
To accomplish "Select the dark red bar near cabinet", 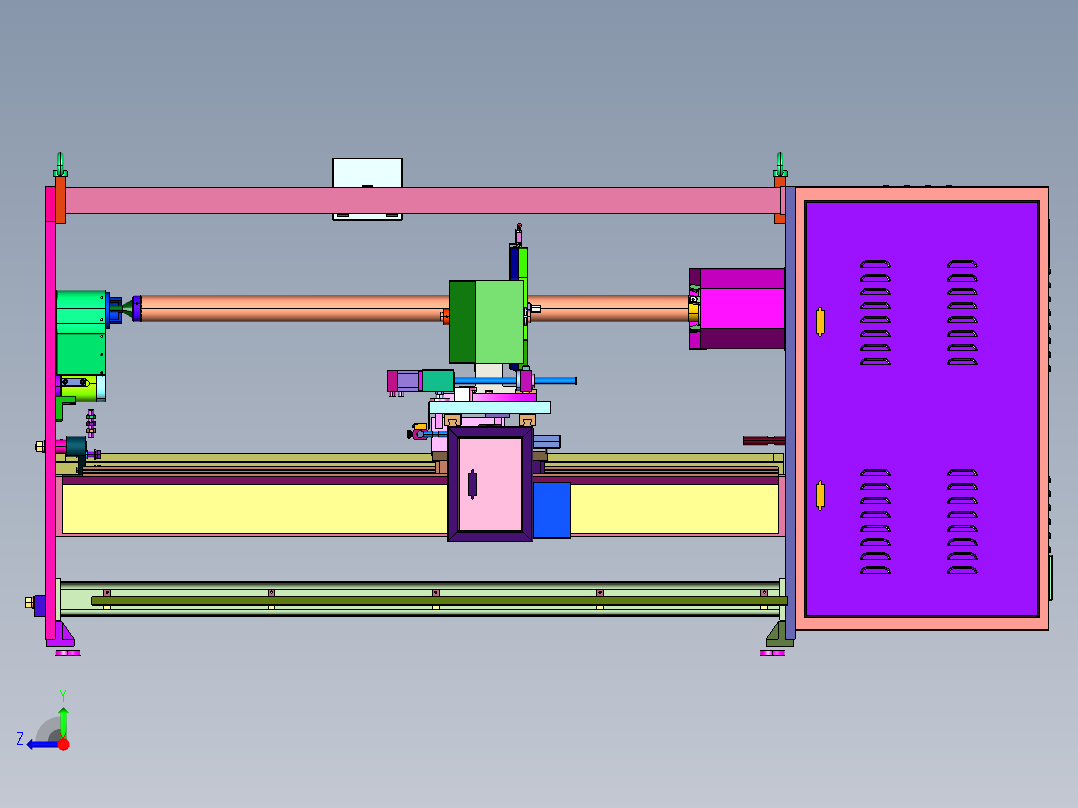I will [764, 440].
